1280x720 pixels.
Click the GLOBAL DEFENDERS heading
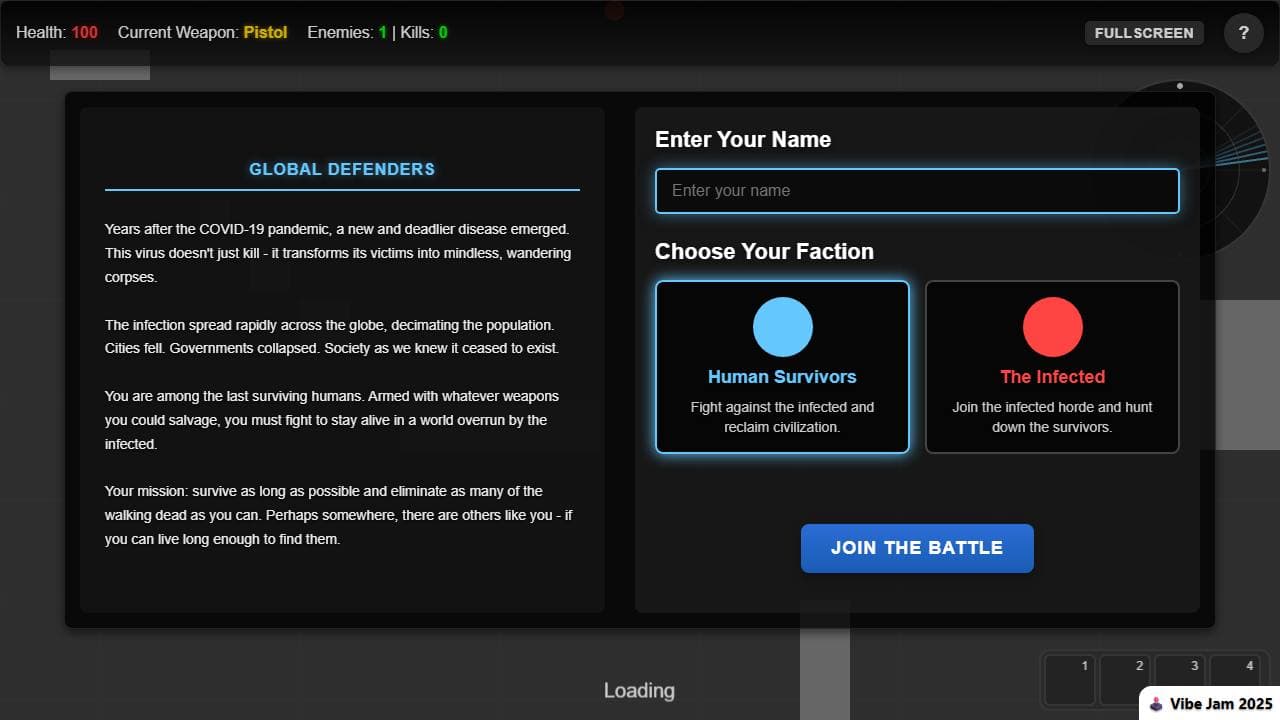342,169
